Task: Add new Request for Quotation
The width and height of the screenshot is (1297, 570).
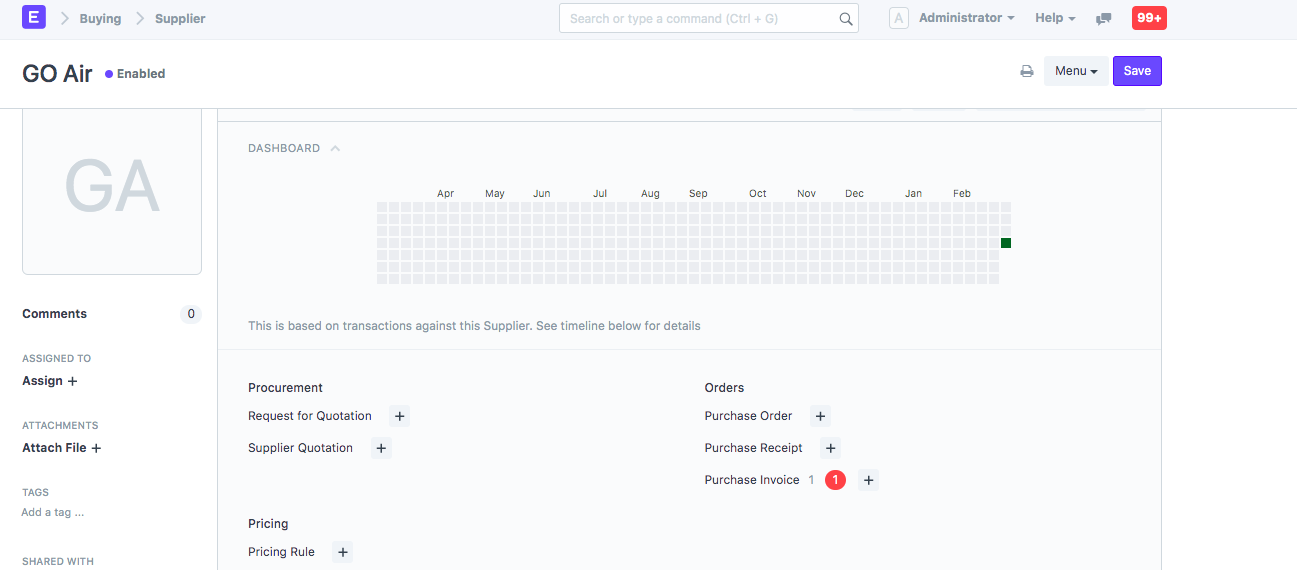Action: (399, 416)
